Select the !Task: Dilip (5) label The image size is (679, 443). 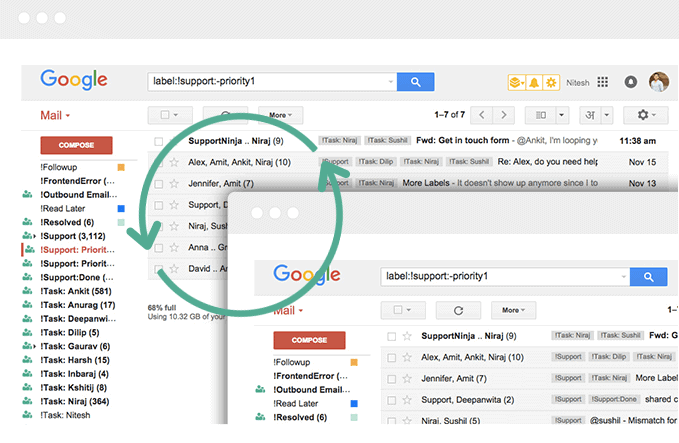coord(70,333)
